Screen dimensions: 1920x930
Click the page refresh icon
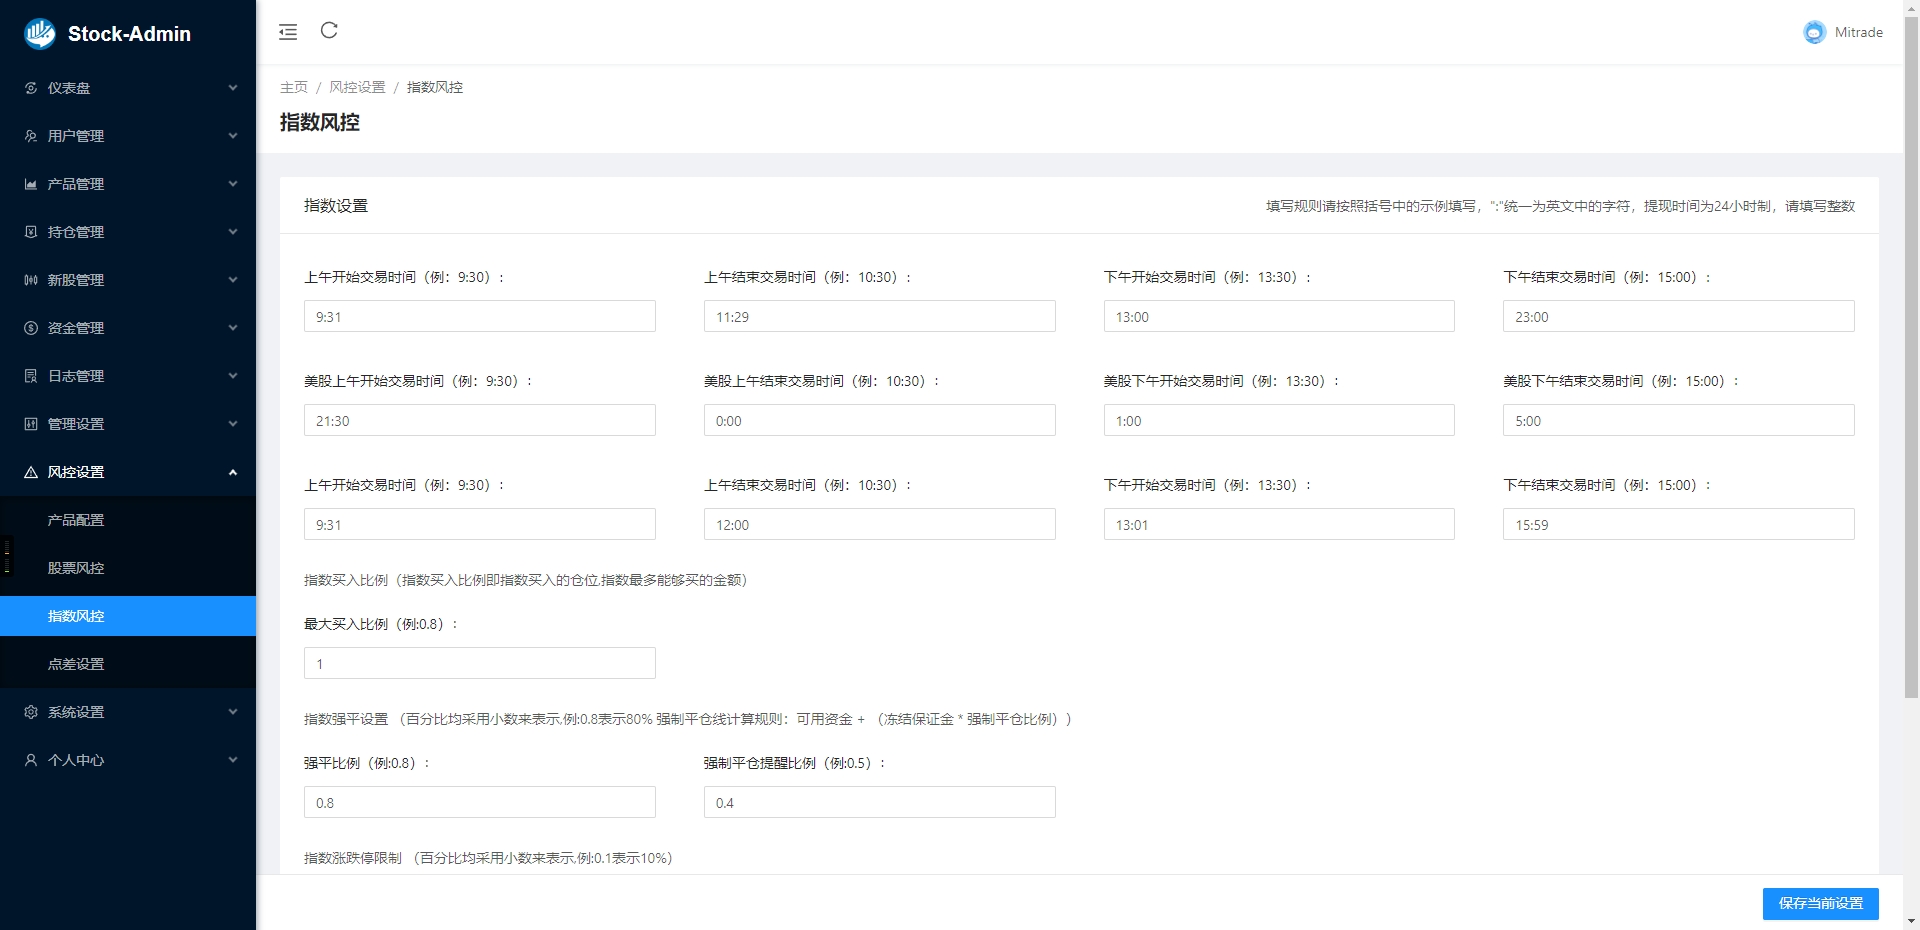click(329, 31)
